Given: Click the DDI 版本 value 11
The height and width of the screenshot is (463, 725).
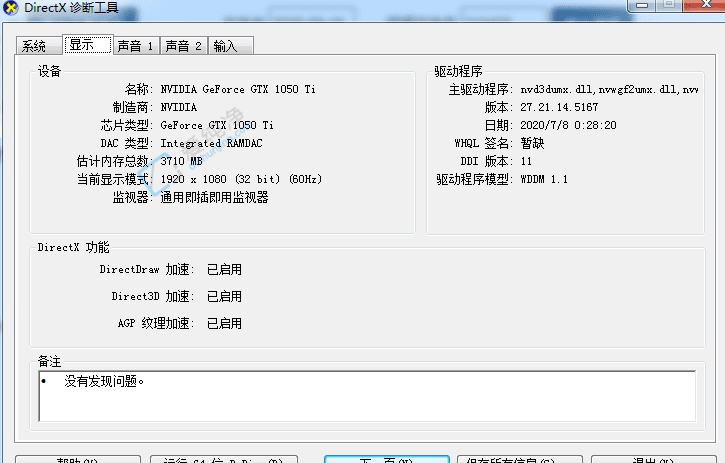Looking at the screenshot, I should (x=526, y=161).
